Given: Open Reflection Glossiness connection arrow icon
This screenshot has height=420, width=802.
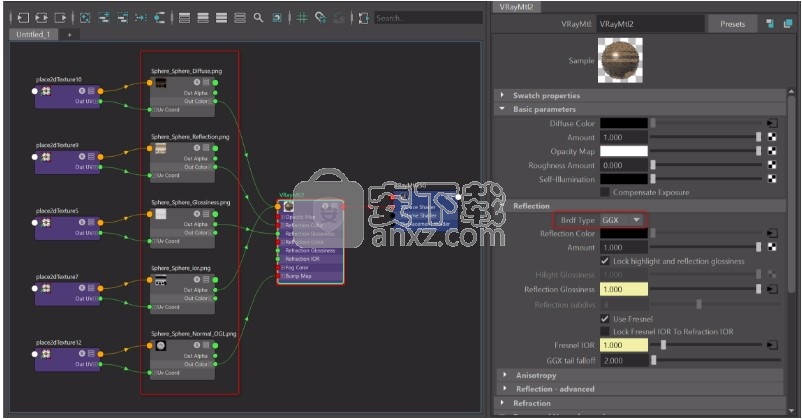Looking at the screenshot, I should (772, 289).
